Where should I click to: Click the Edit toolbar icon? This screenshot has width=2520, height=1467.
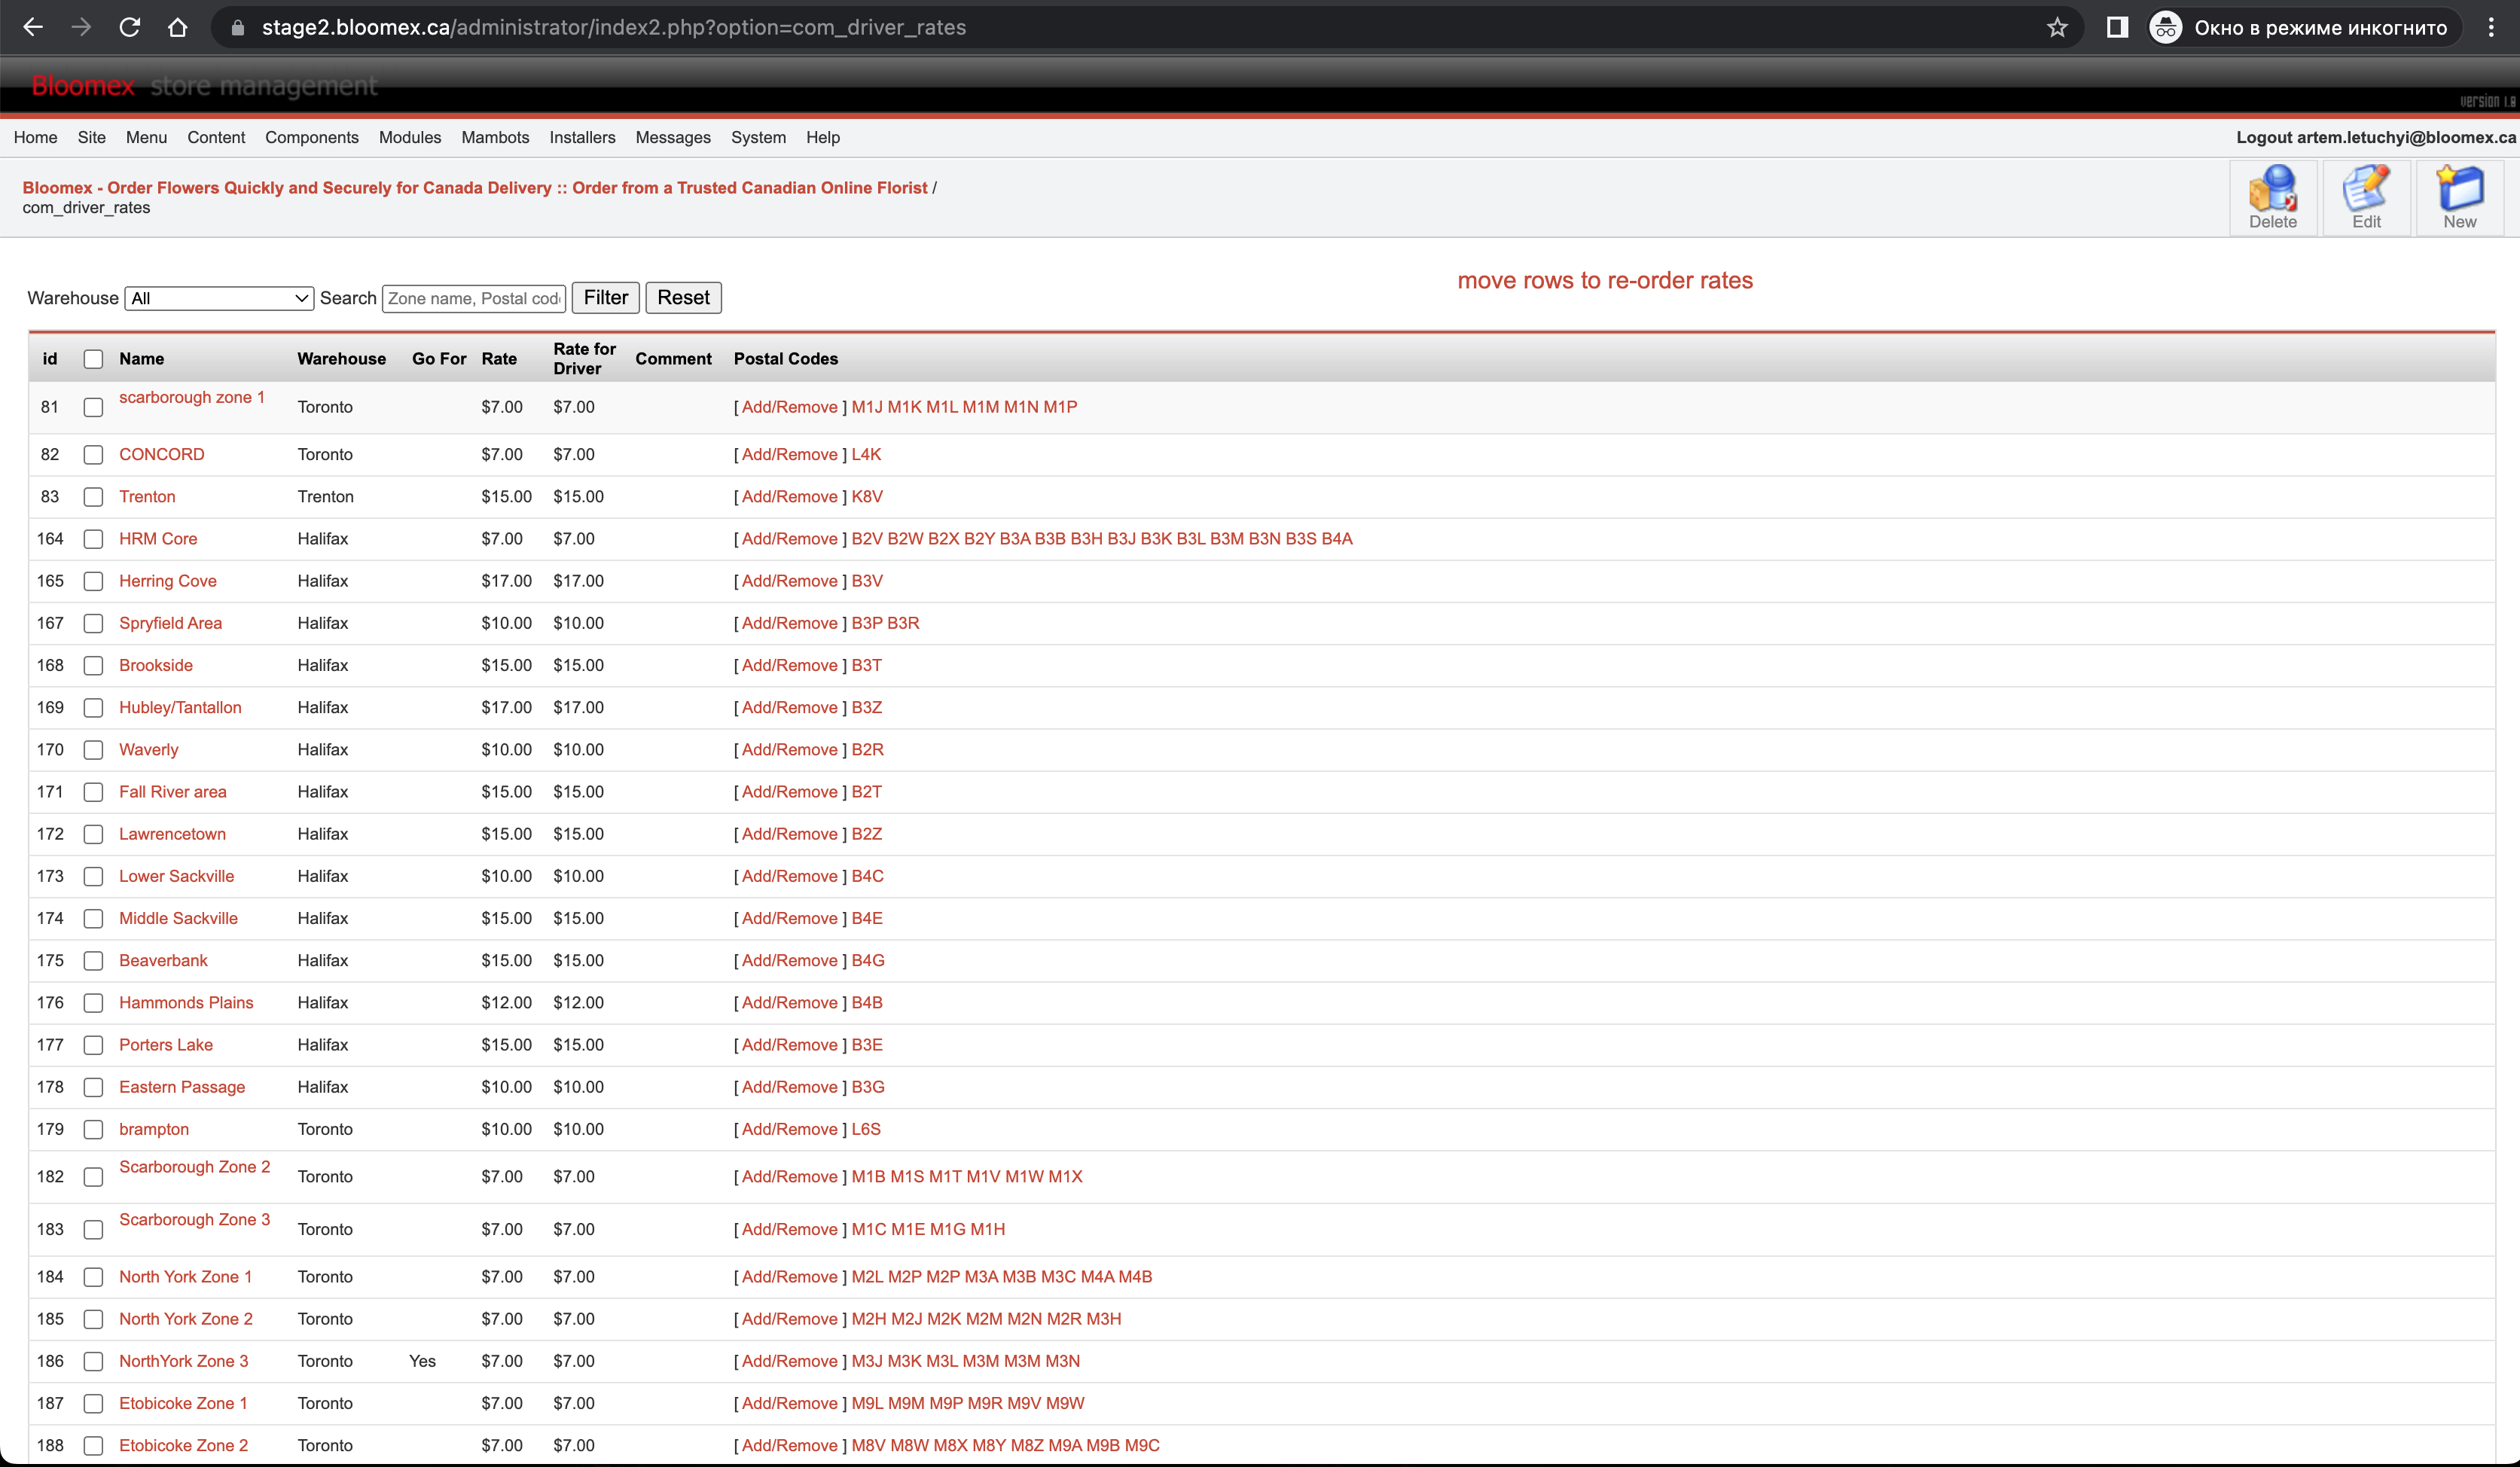pyautogui.click(x=2365, y=197)
